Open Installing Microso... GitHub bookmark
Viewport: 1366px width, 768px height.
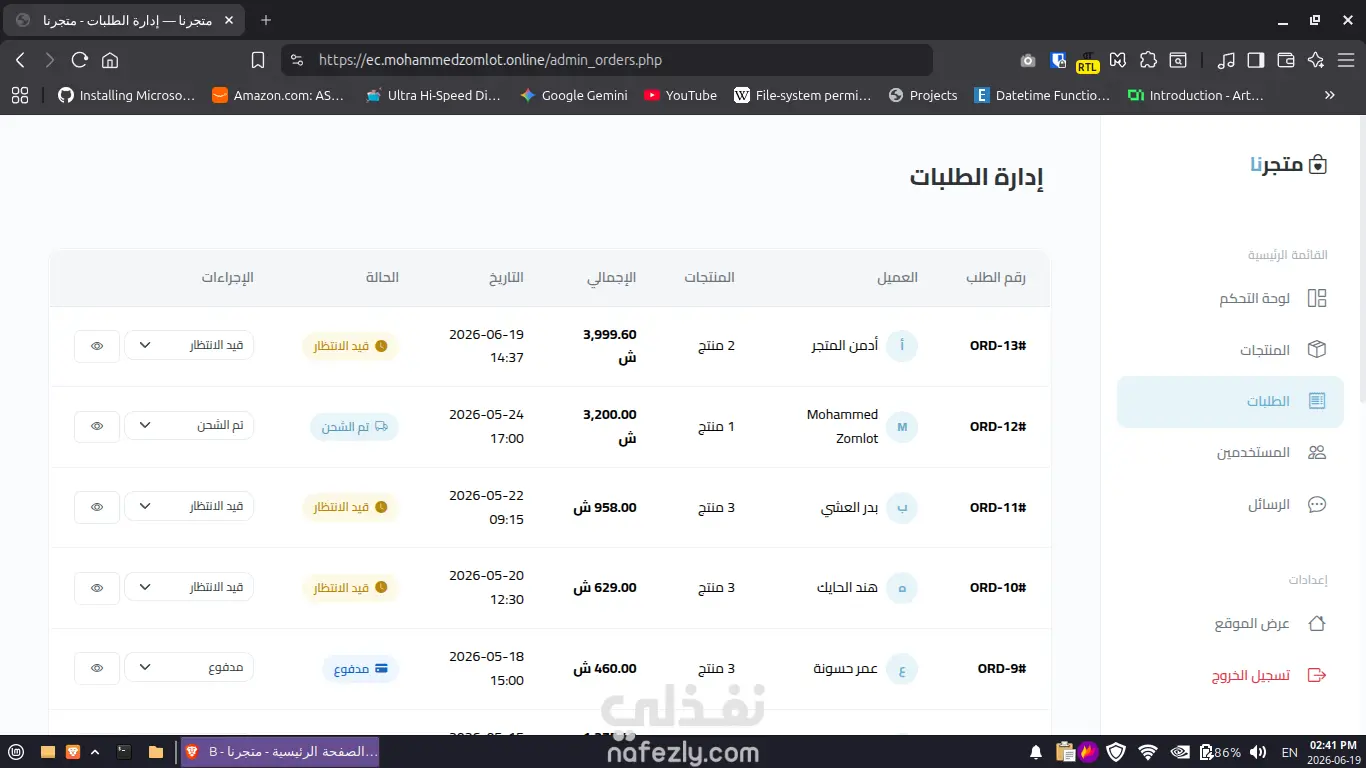pos(126,95)
